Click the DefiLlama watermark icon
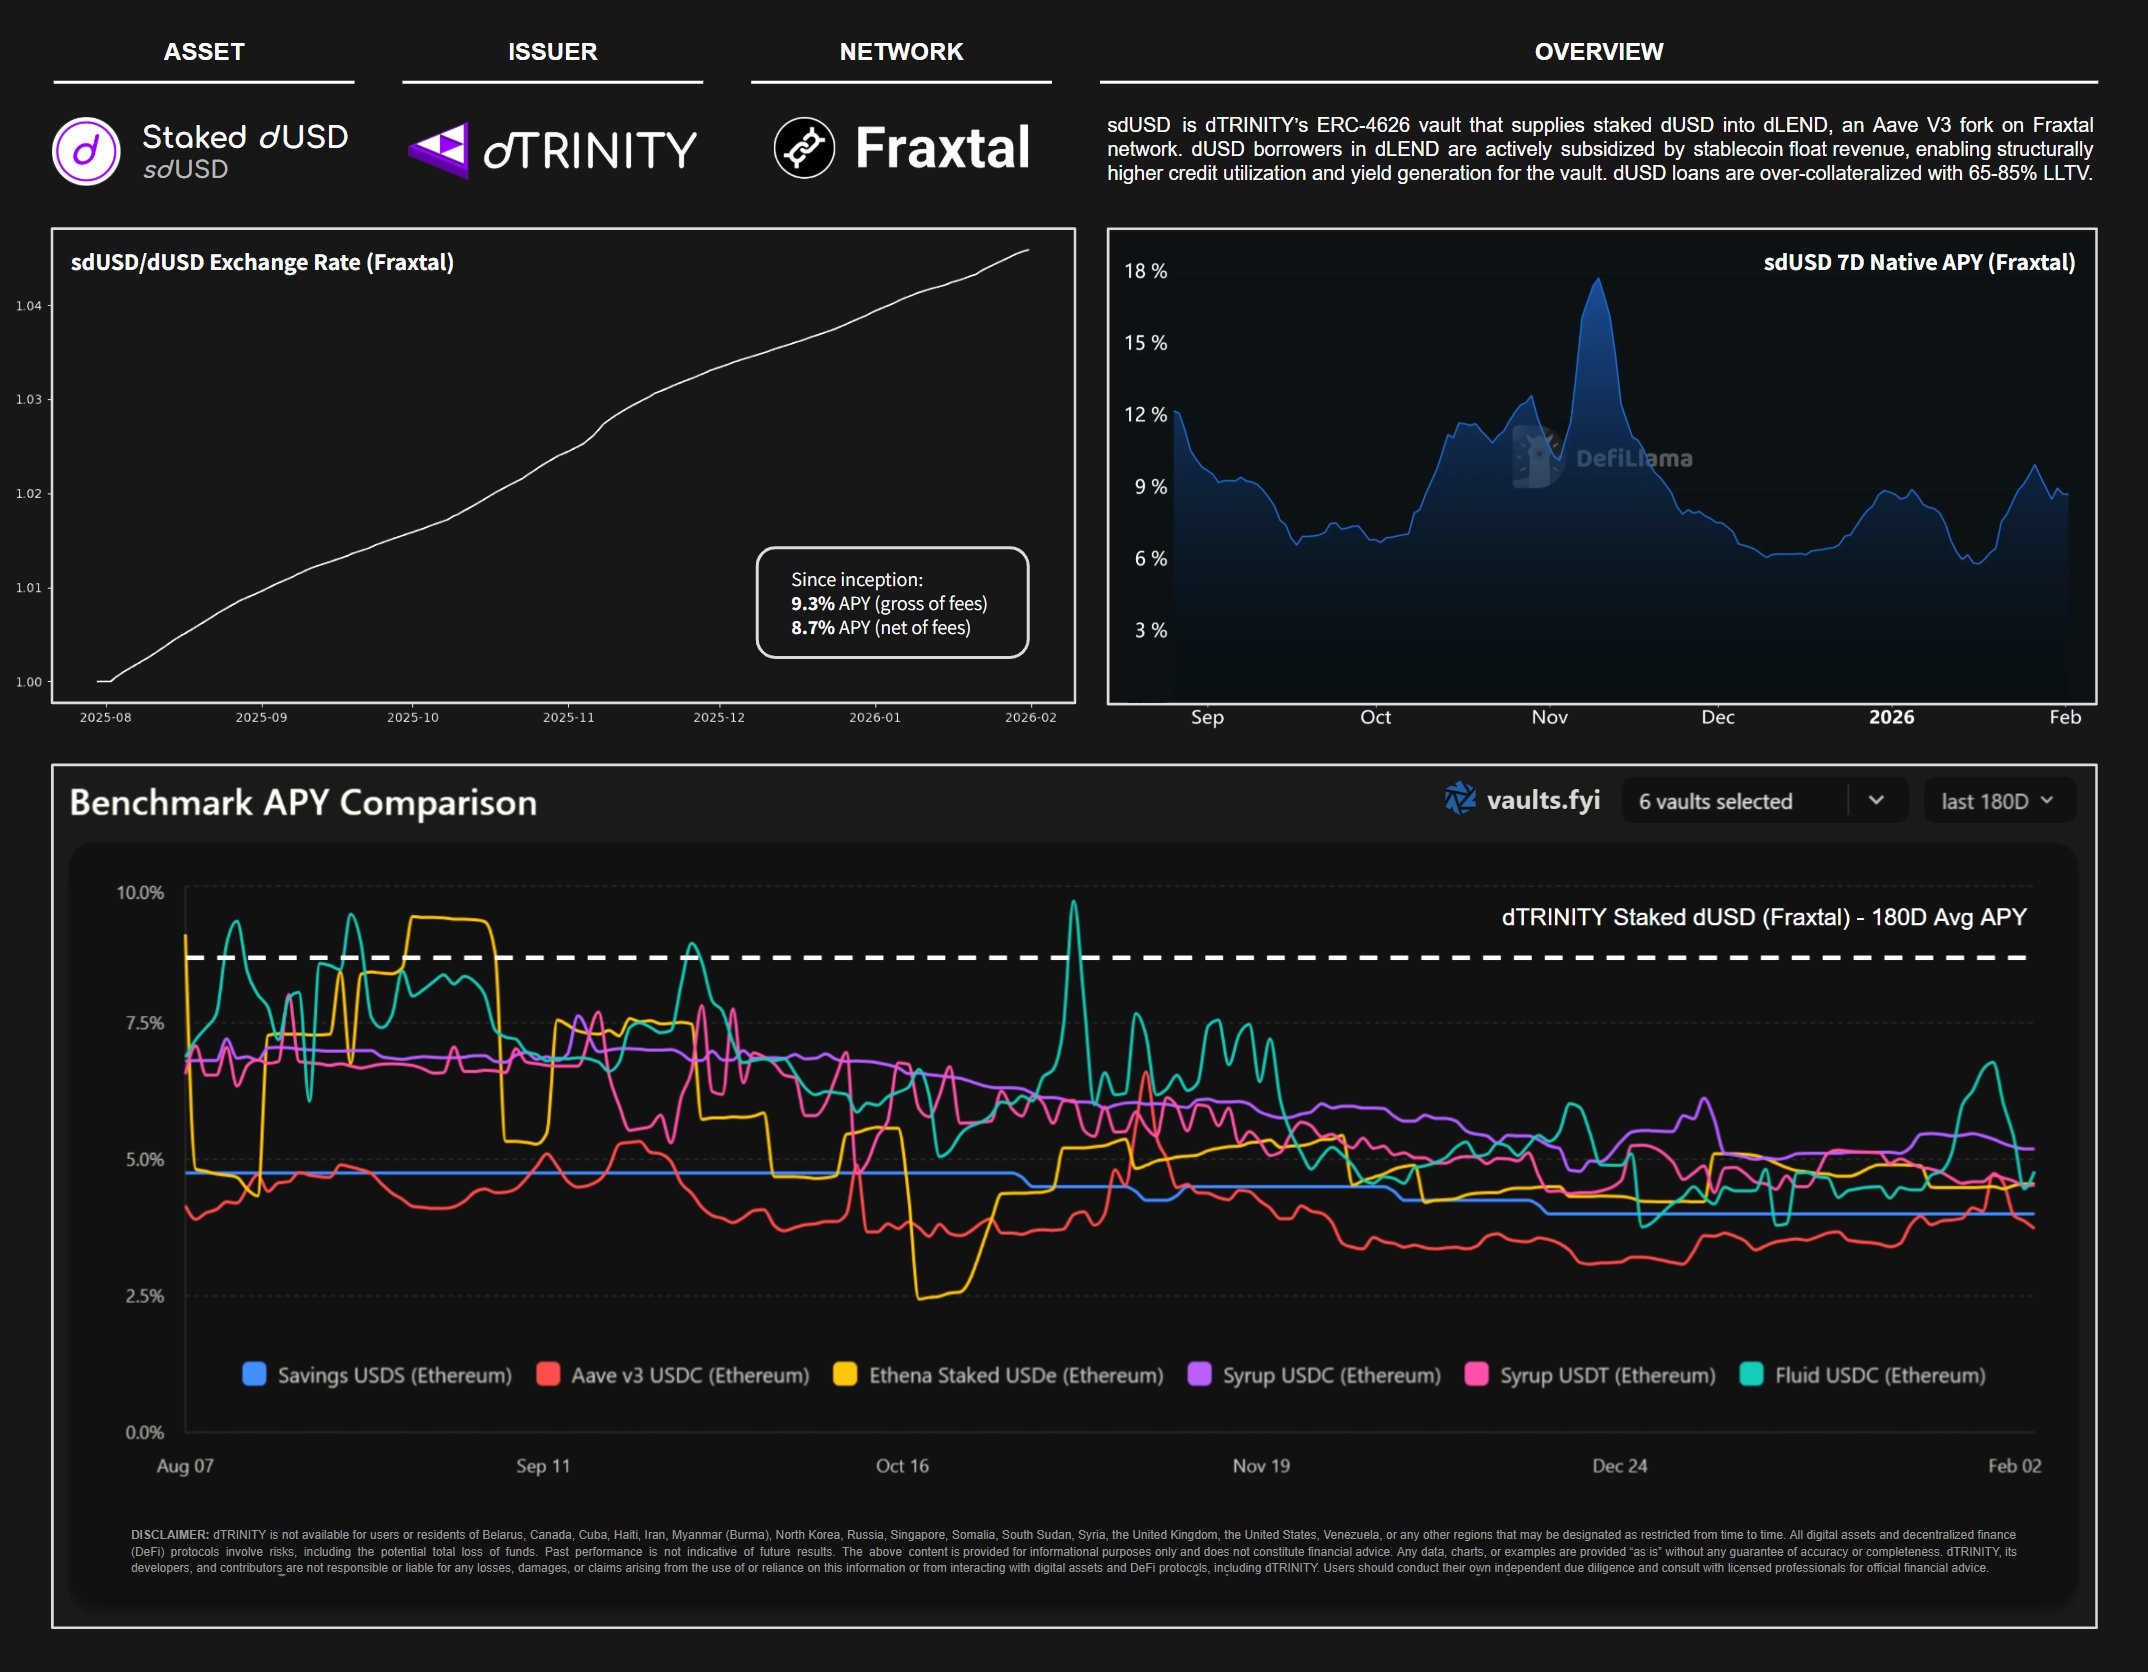This screenshot has width=2148, height=1672. (1538, 457)
